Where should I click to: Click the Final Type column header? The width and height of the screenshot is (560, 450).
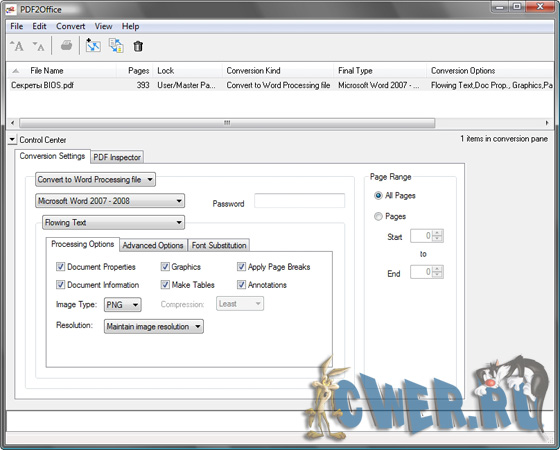coord(380,71)
